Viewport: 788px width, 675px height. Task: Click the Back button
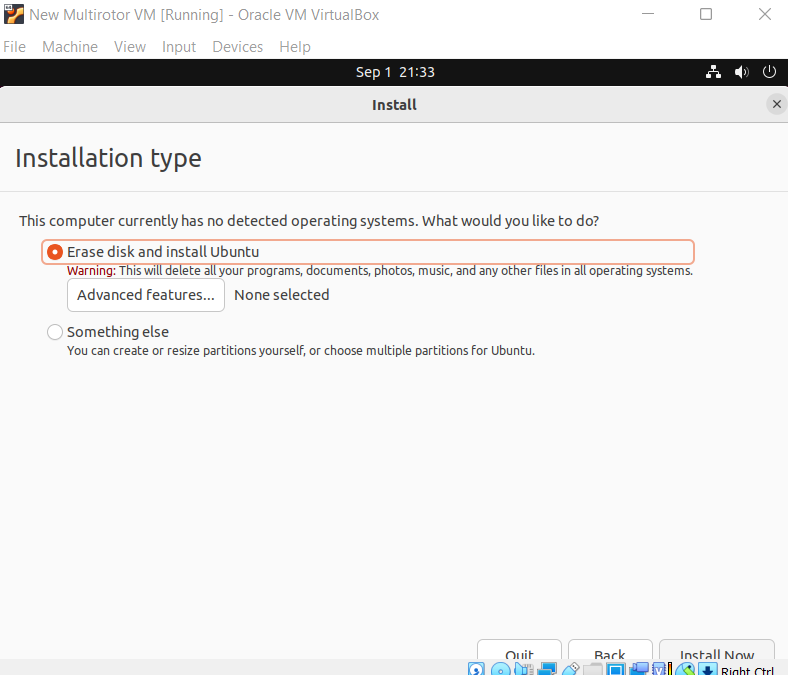point(610,650)
